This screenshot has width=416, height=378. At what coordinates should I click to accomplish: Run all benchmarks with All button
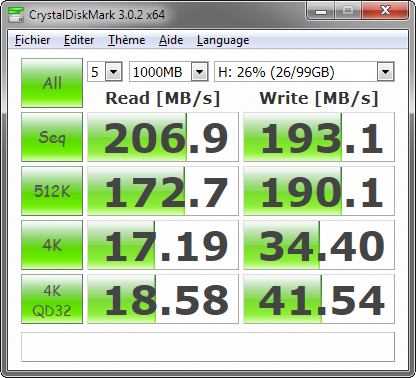point(52,83)
